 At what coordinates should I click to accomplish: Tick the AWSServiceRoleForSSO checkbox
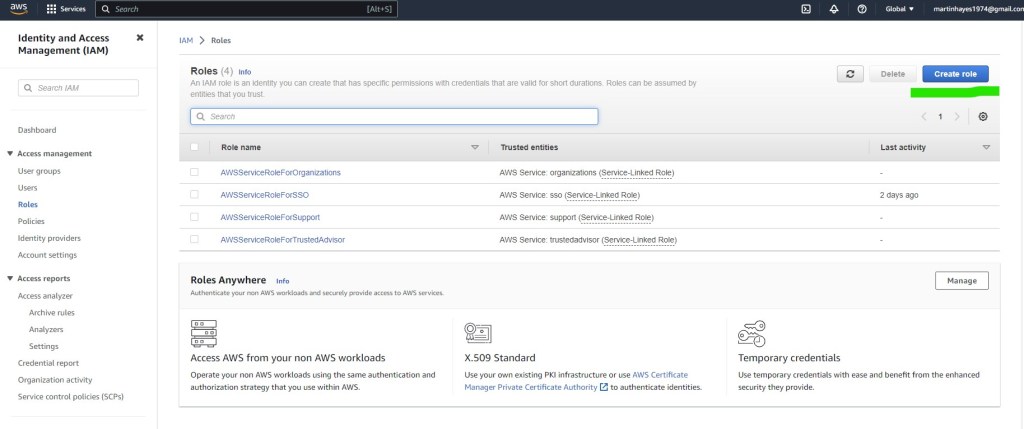click(194, 195)
